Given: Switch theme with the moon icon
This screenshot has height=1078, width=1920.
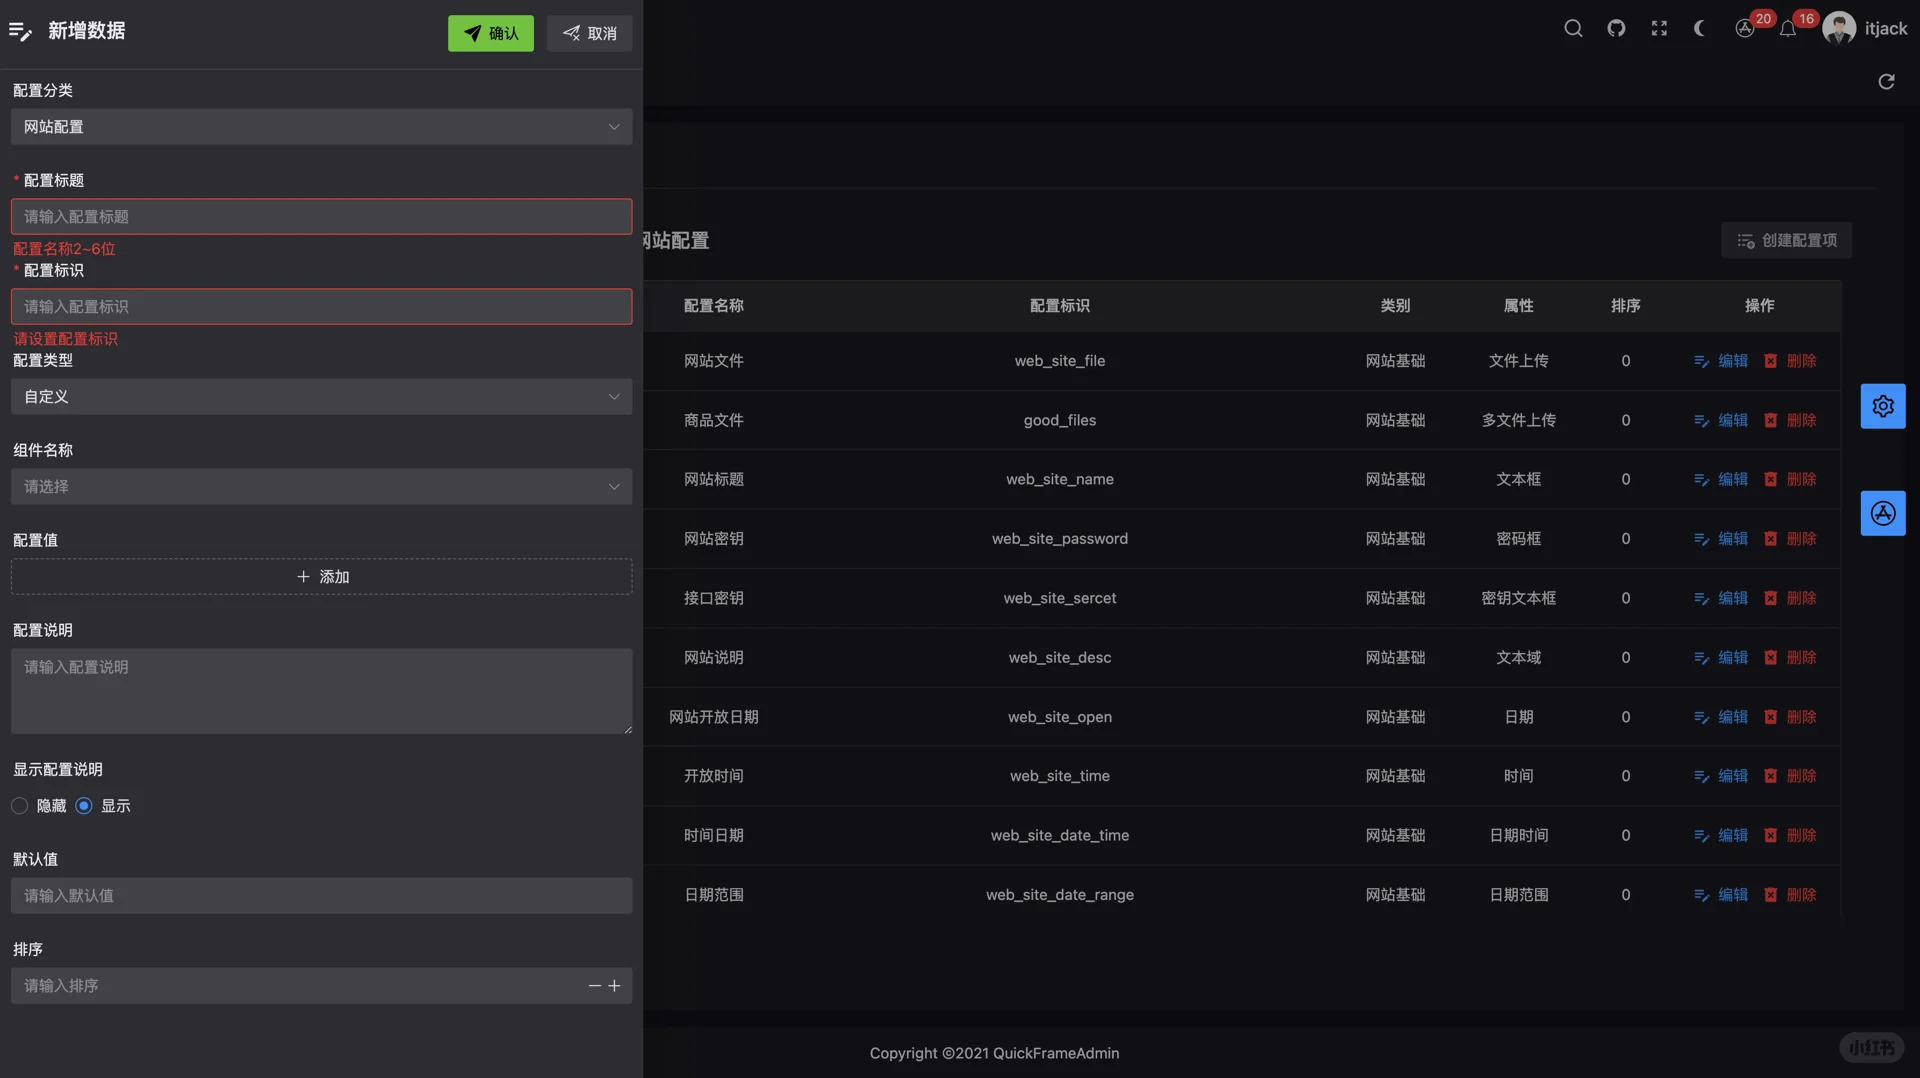Looking at the screenshot, I should point(1700,29).
